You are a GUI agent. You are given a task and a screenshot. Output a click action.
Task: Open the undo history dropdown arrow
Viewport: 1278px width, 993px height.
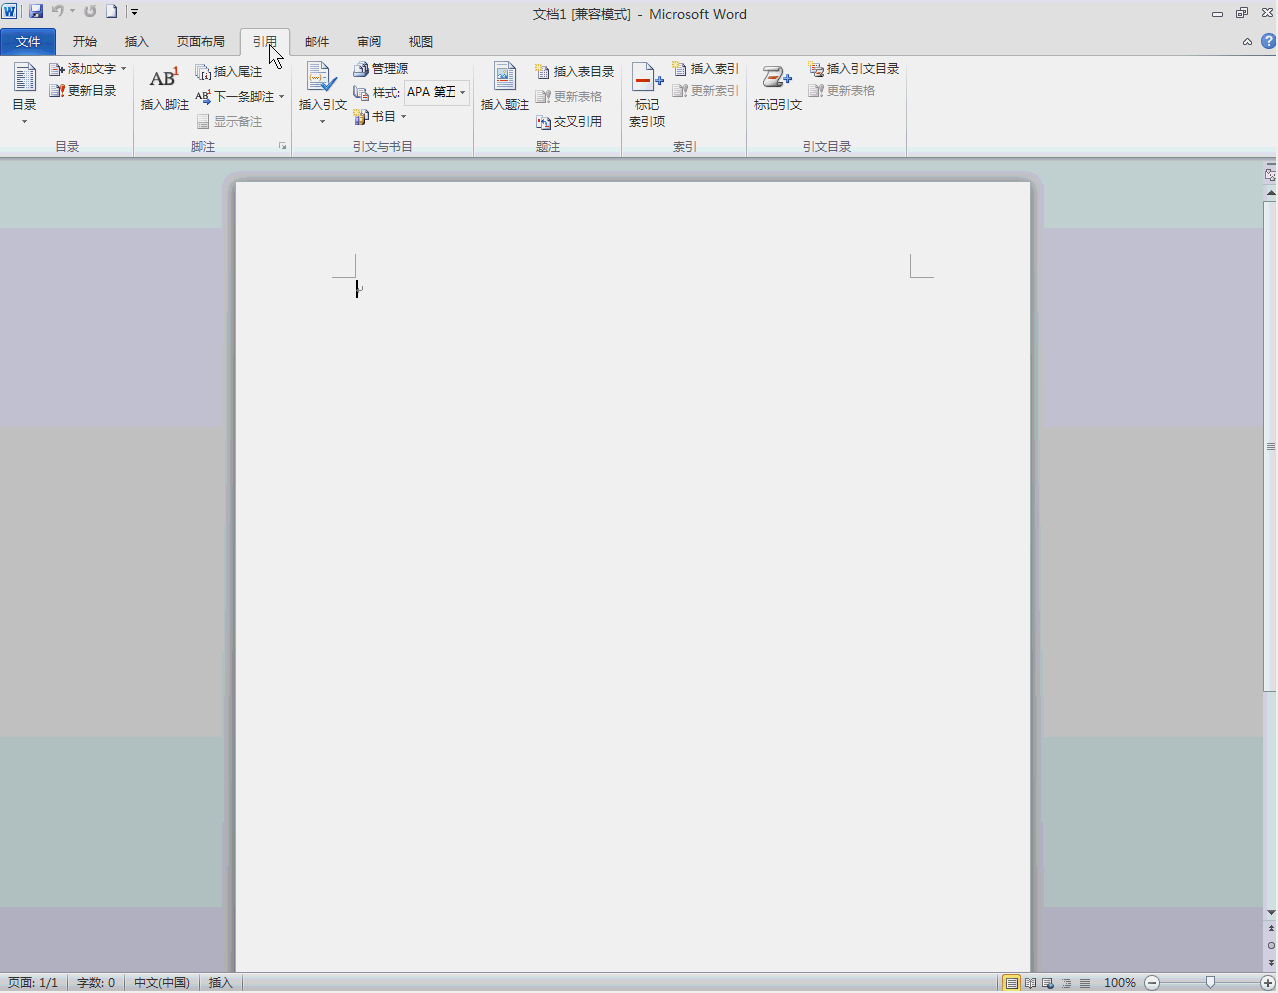point(72,12)
